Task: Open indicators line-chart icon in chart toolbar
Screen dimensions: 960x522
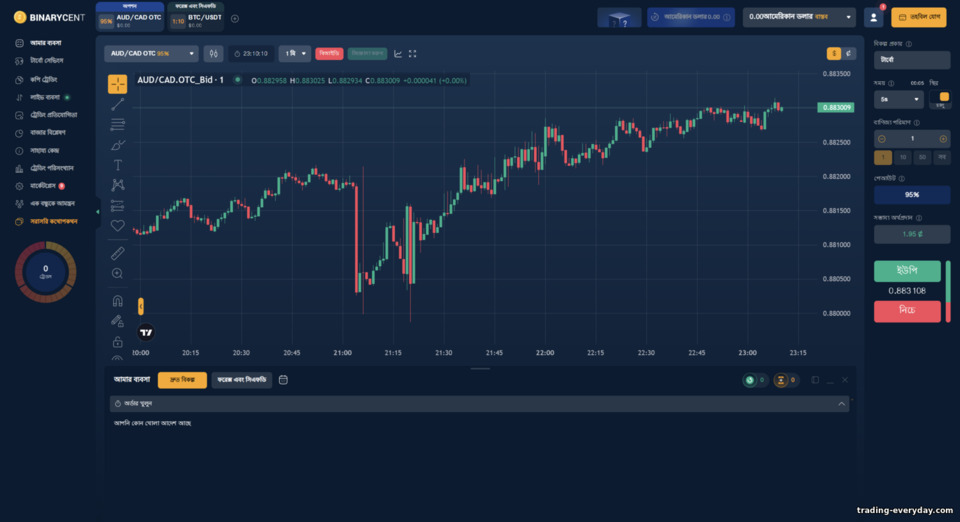Action: (398, 54)
